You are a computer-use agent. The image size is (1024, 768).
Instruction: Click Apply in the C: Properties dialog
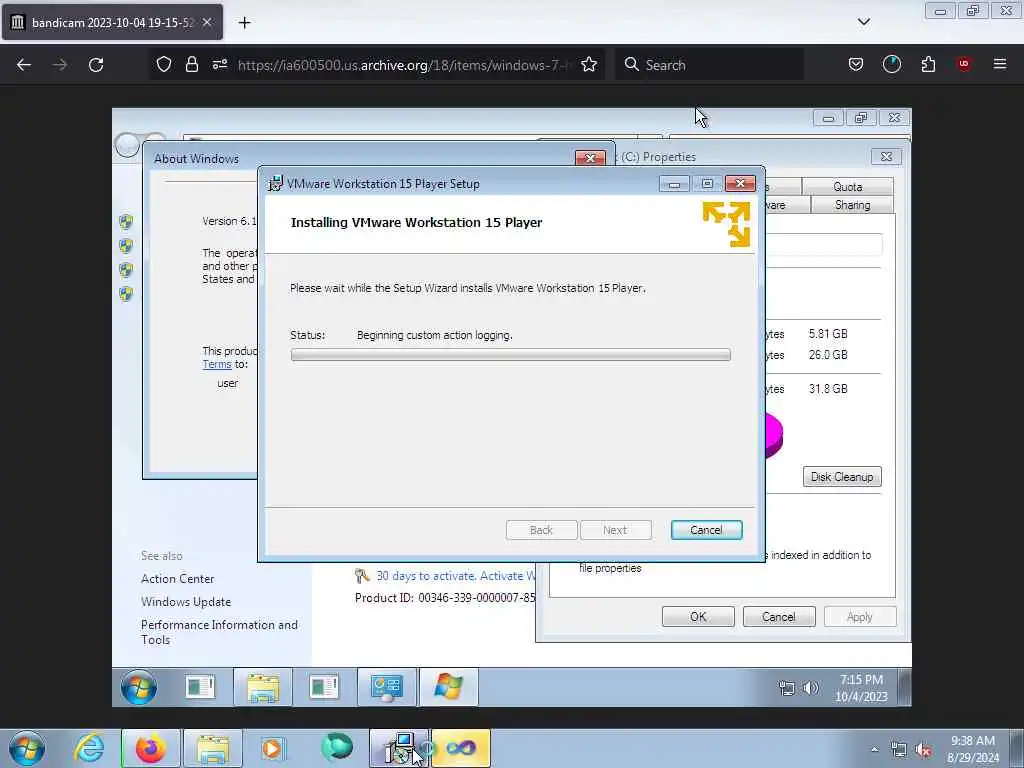click(860, 617)
